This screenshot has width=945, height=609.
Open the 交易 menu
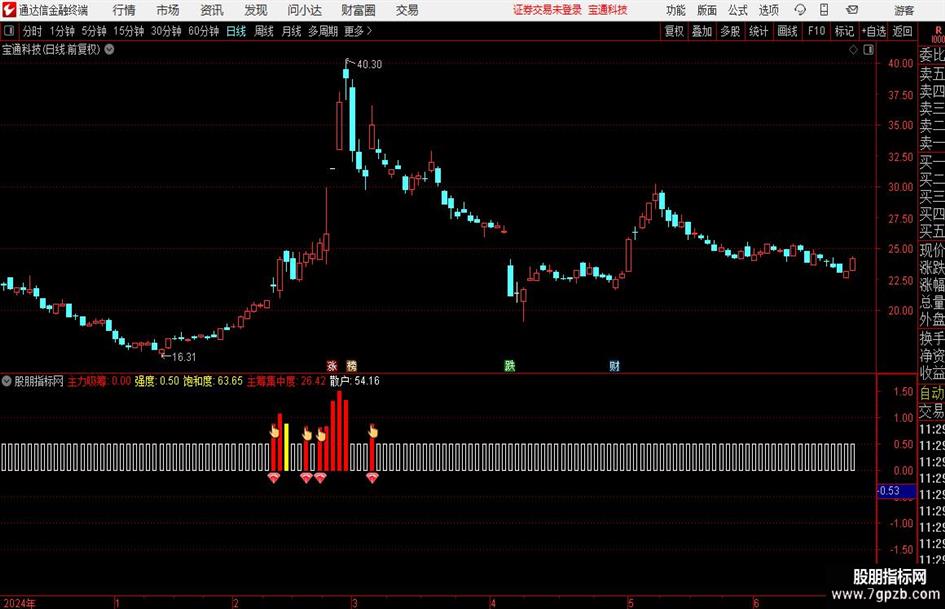pyautogui.click(x=407, y=10)
